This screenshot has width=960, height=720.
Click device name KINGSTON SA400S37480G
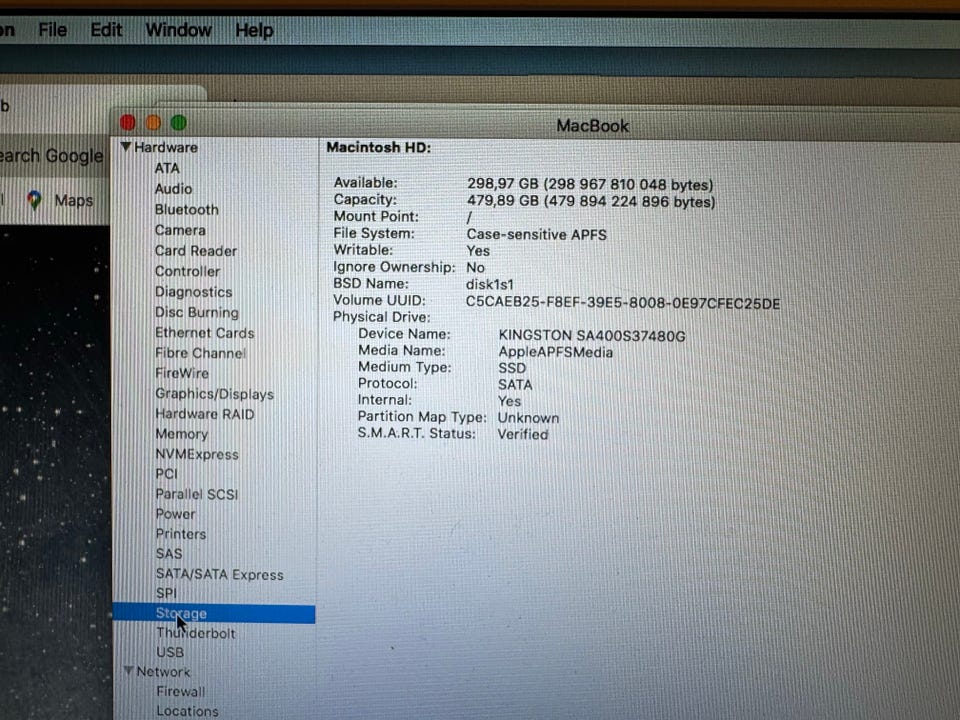point(592,336)
